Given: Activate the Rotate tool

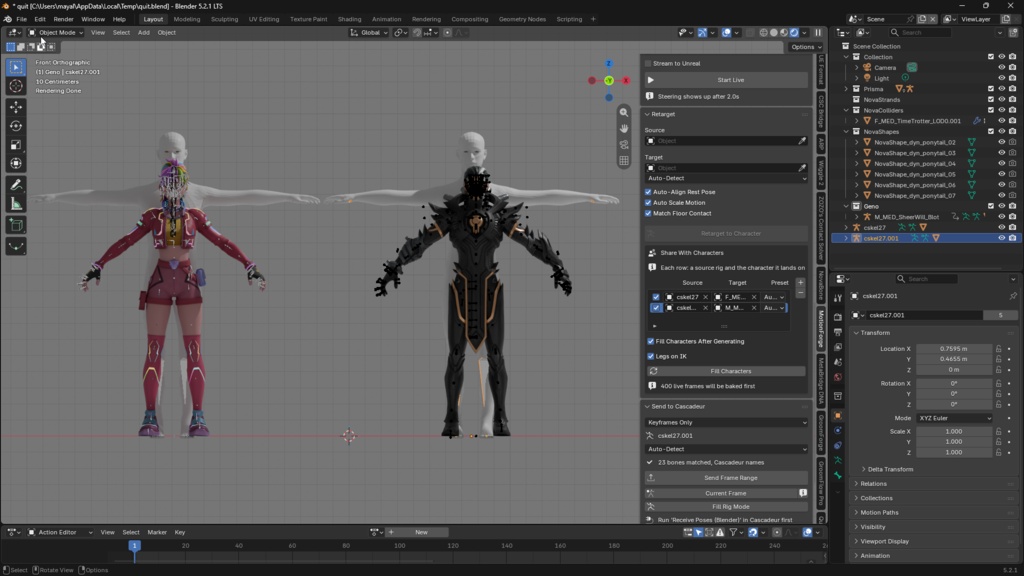Looking at the screenshot, I should (16, 125).
